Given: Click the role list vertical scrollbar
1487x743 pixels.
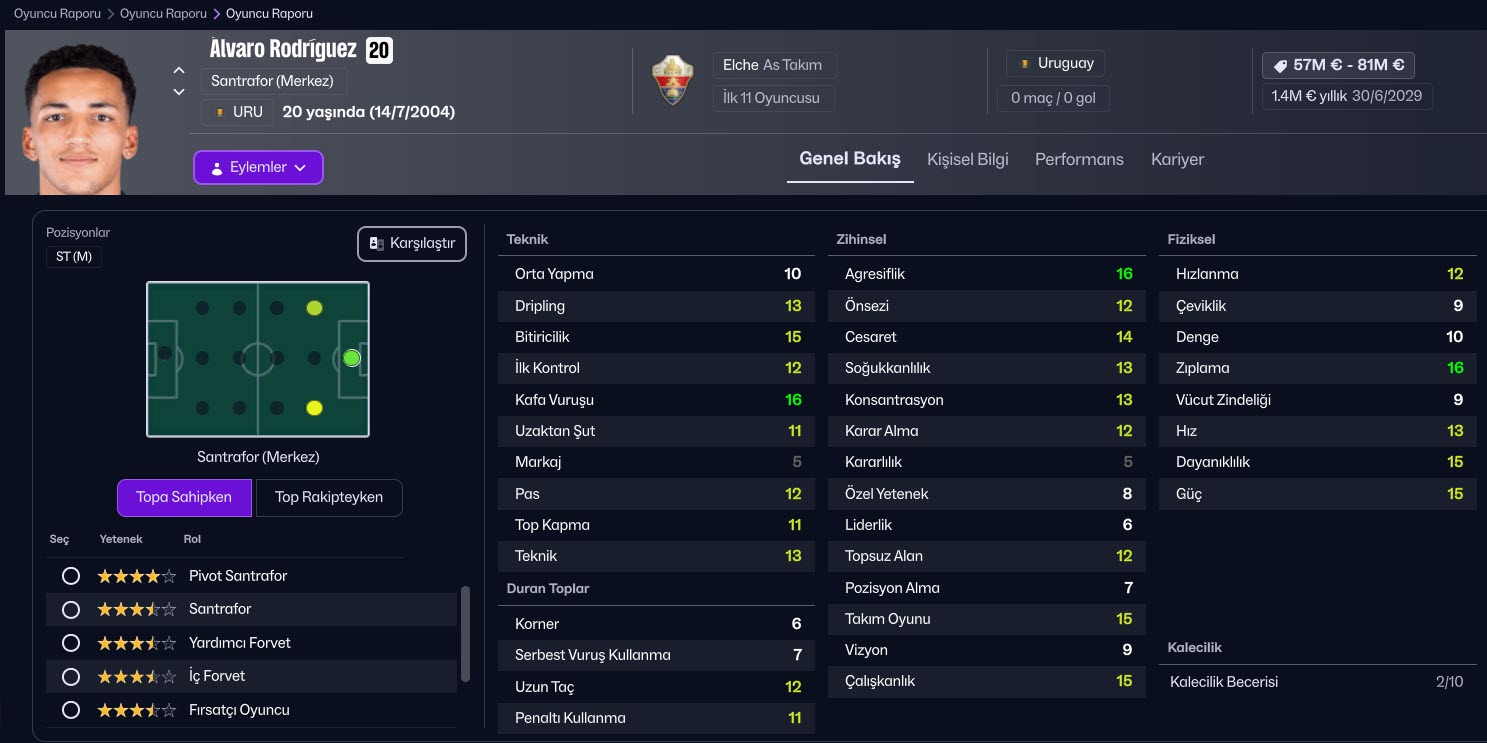Looking at the screenshot, I should pos(465,634).
